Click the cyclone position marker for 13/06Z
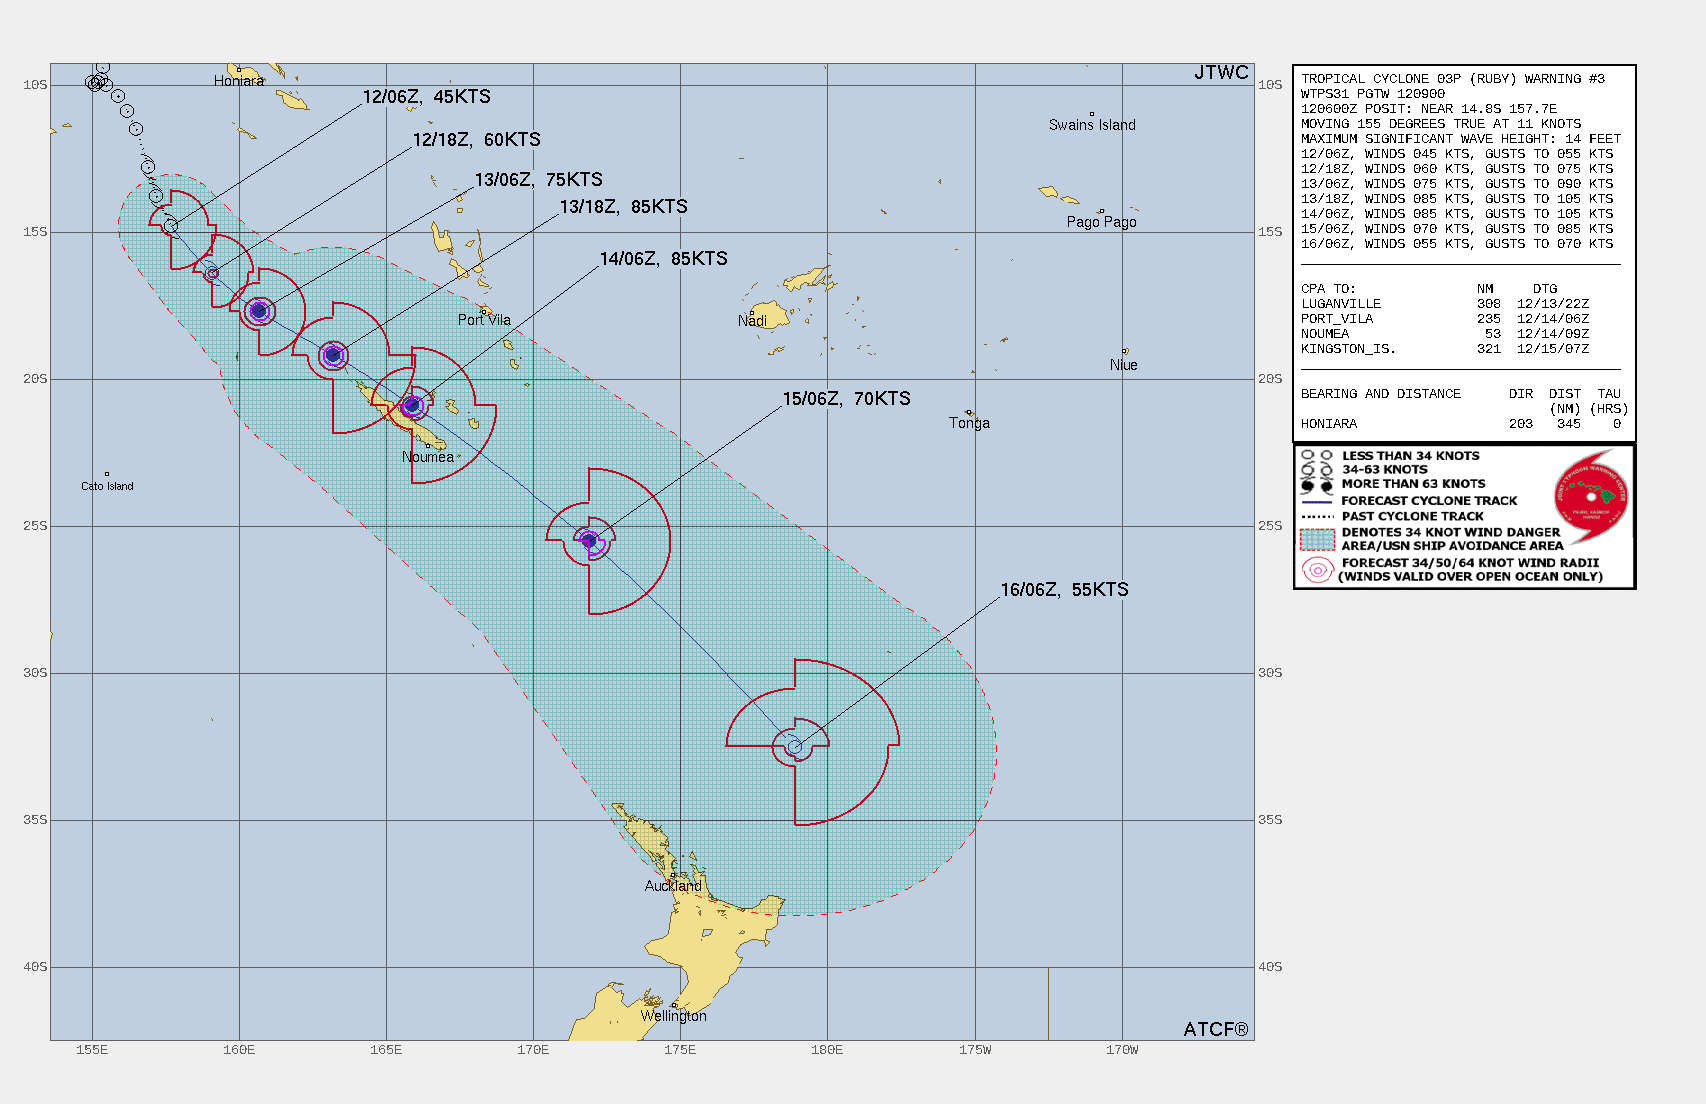This screenshot has height=1104, width=1706. click(x=259, y=311)
